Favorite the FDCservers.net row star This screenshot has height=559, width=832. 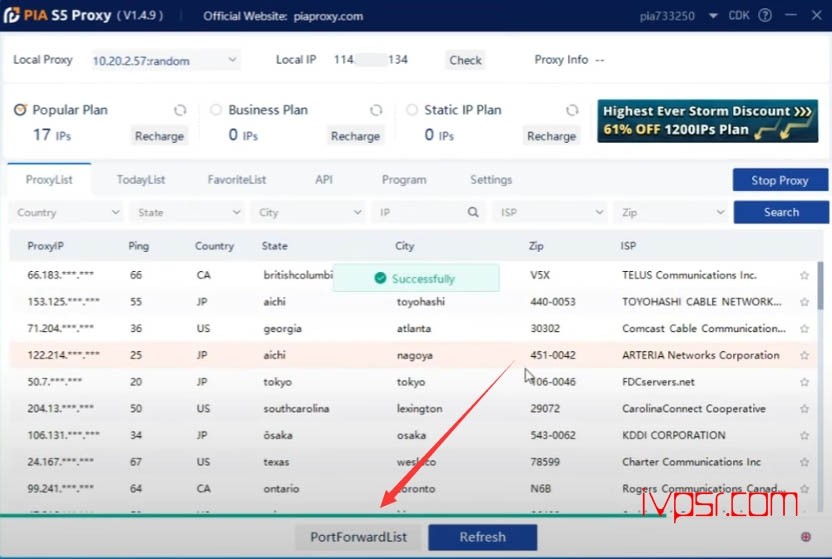[x=804, y=382]
